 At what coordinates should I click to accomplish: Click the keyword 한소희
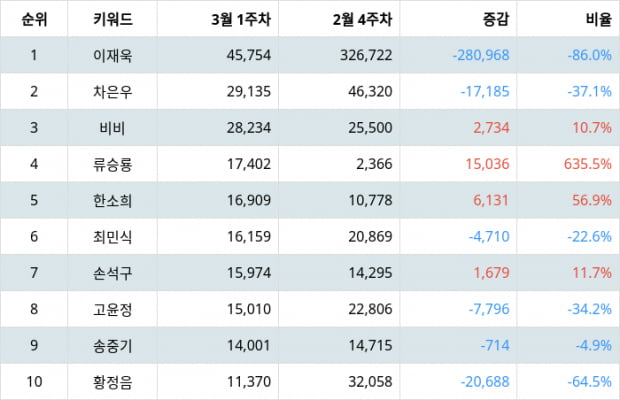[x=113, y=200]
